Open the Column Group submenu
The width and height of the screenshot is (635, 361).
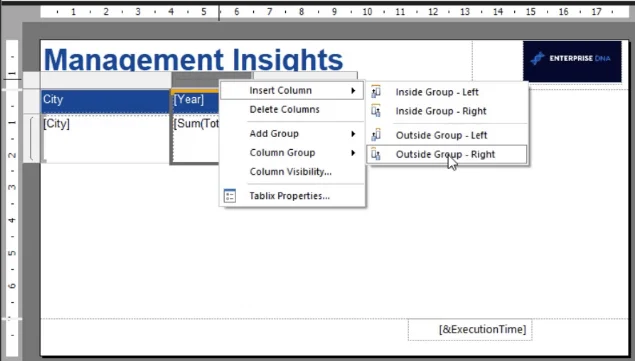(292, 153)
